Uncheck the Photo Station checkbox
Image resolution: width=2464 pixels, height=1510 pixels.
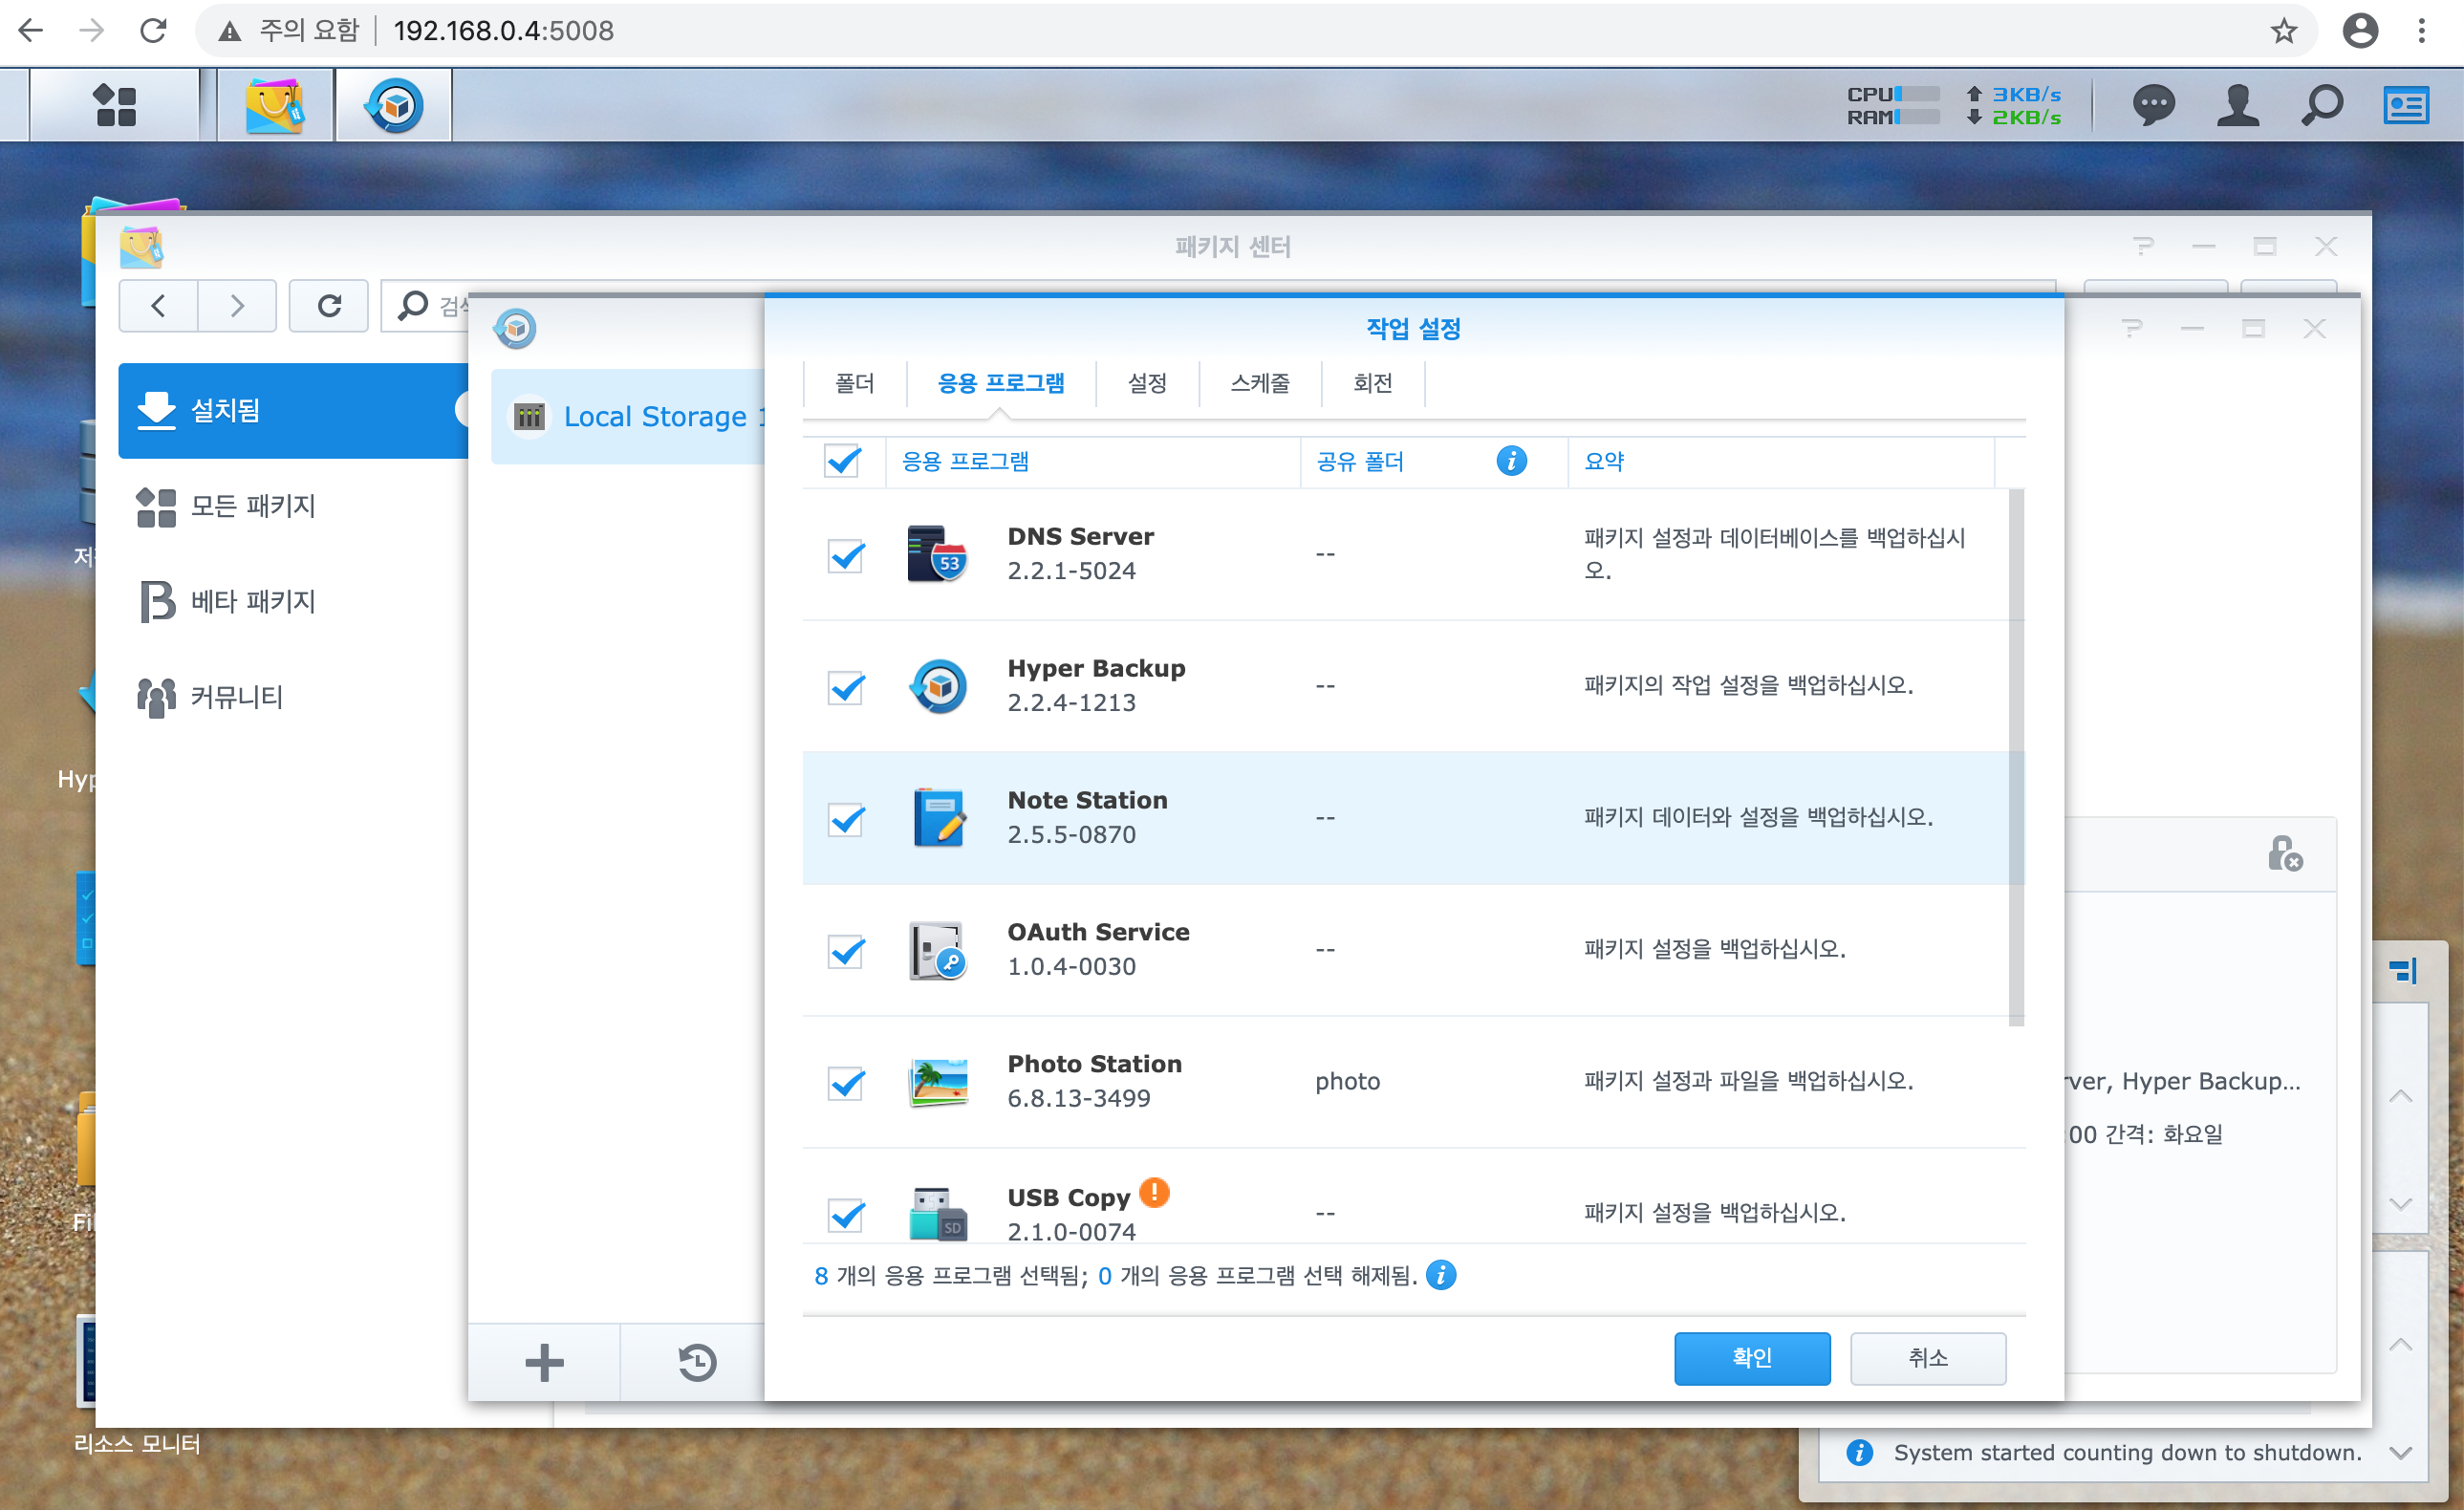[x=846, y=1083]
